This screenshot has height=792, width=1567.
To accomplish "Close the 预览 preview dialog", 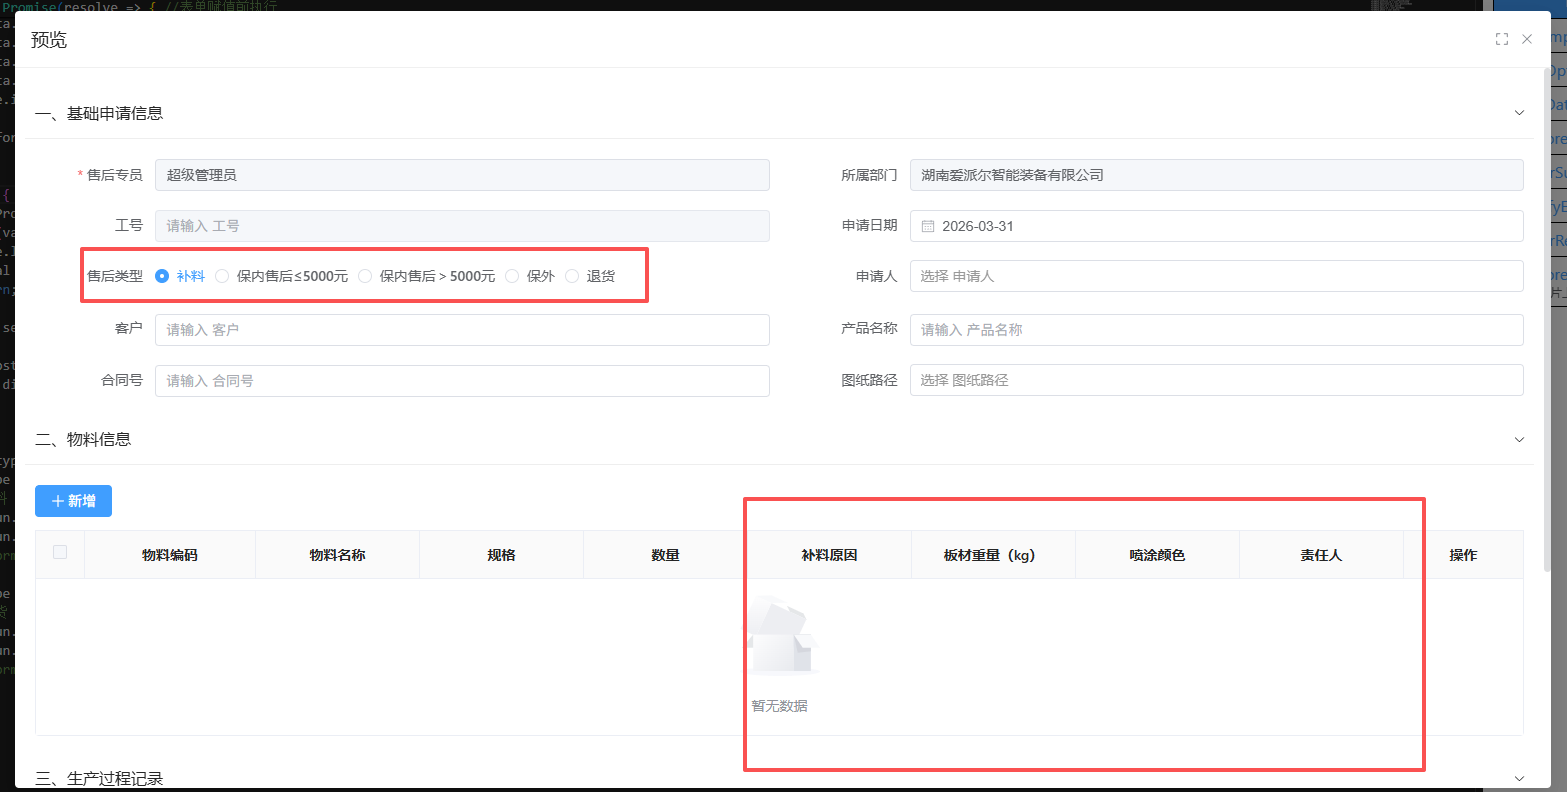I will 1527,39.
